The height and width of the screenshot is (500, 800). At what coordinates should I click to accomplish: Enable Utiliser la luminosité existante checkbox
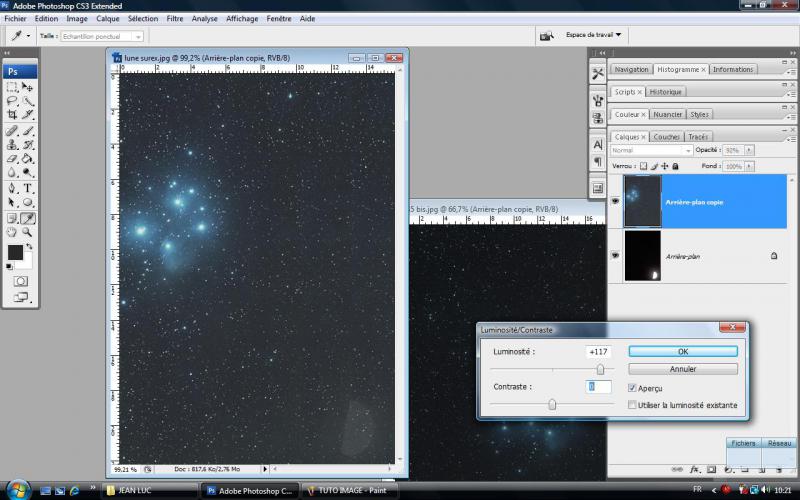[x=632, y=405]
